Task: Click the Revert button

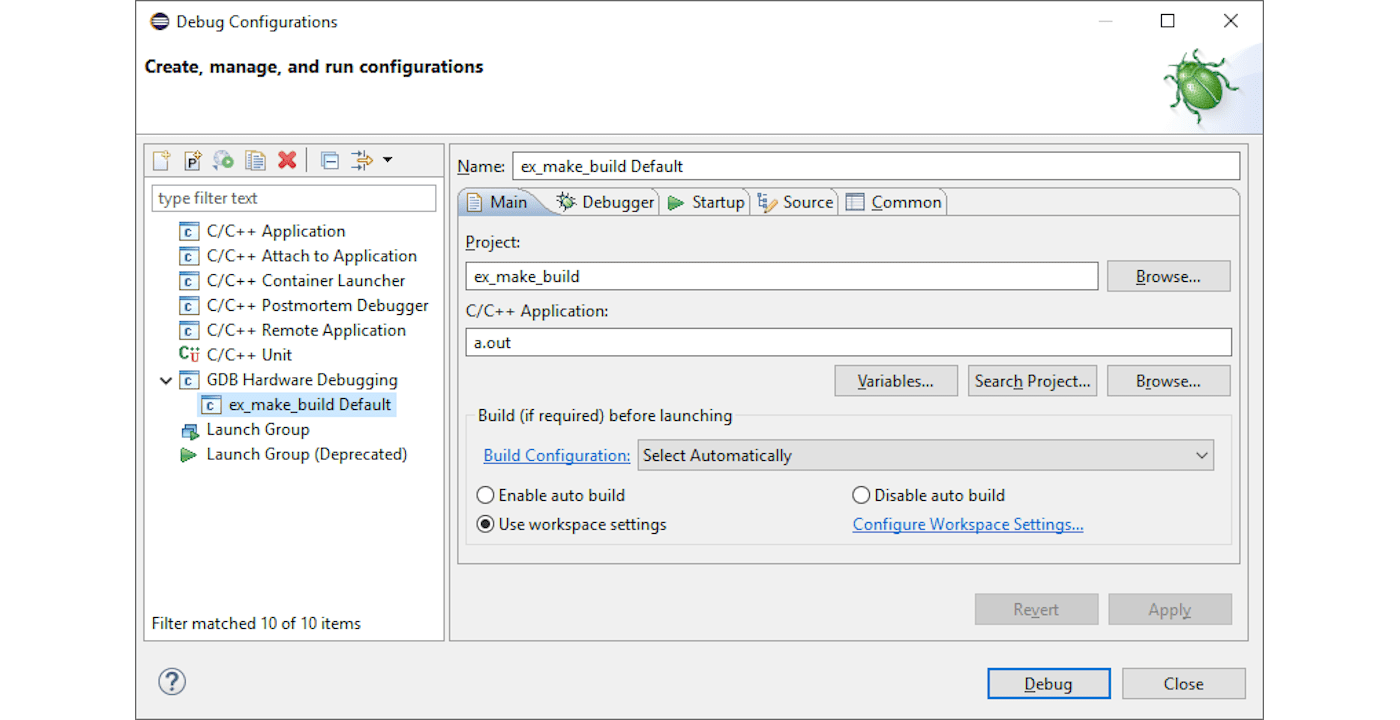Action: [1036, 609]
